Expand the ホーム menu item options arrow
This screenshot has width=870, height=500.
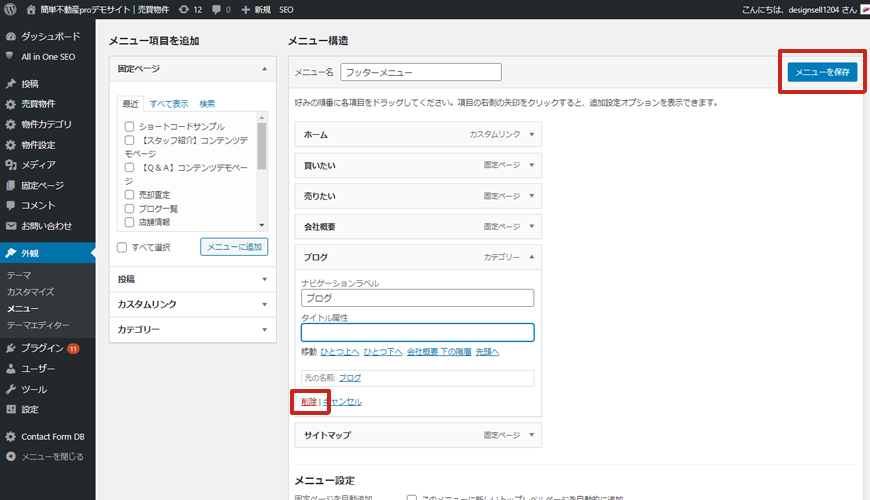pyautogui.click(x=531, y=134)
